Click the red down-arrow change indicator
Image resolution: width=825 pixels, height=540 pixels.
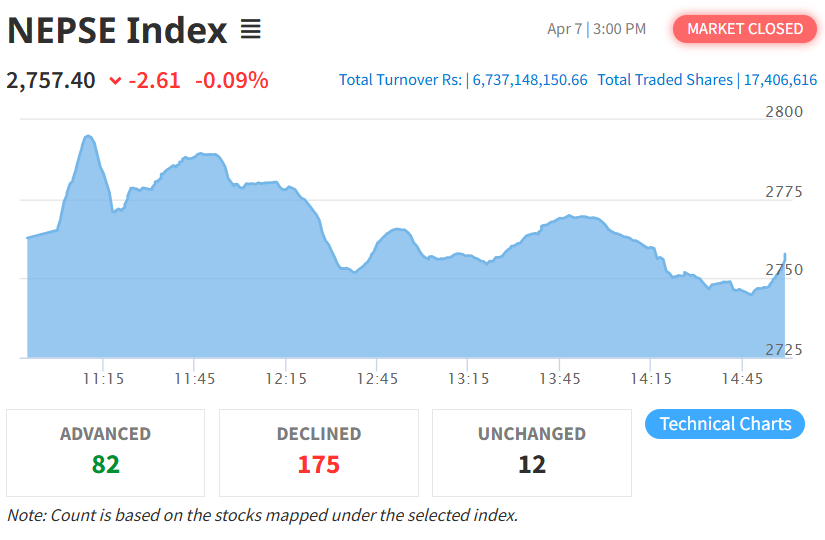point(115,81)
